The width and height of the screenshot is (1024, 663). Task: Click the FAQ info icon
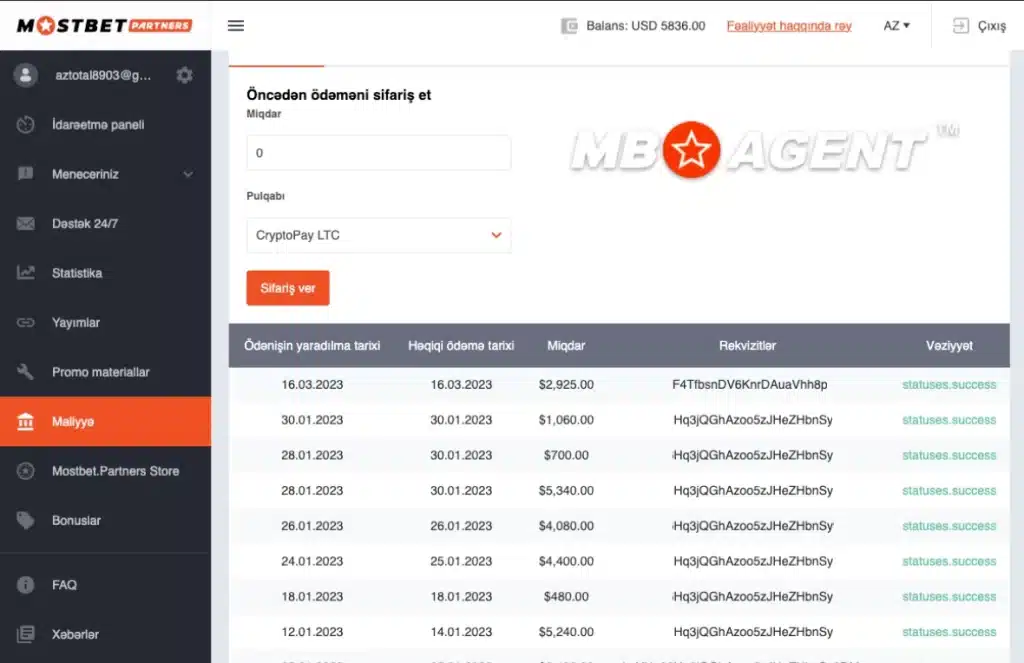pos(25,585)
